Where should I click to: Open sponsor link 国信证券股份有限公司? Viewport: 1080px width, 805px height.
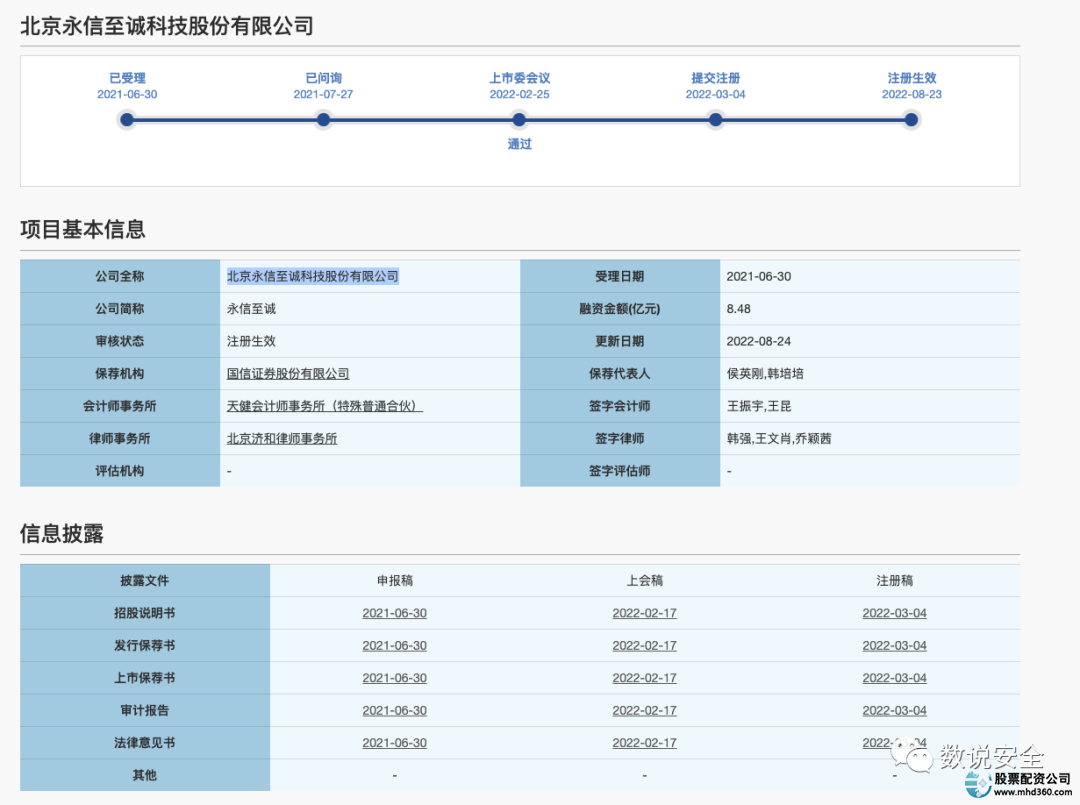pyautogui.click(x=288, y=373)
